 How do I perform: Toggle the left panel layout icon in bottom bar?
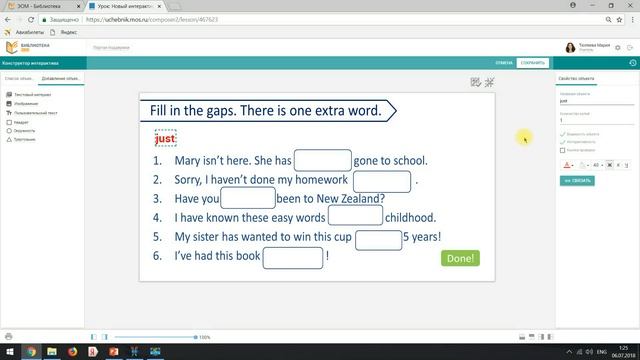coord(93,337)
